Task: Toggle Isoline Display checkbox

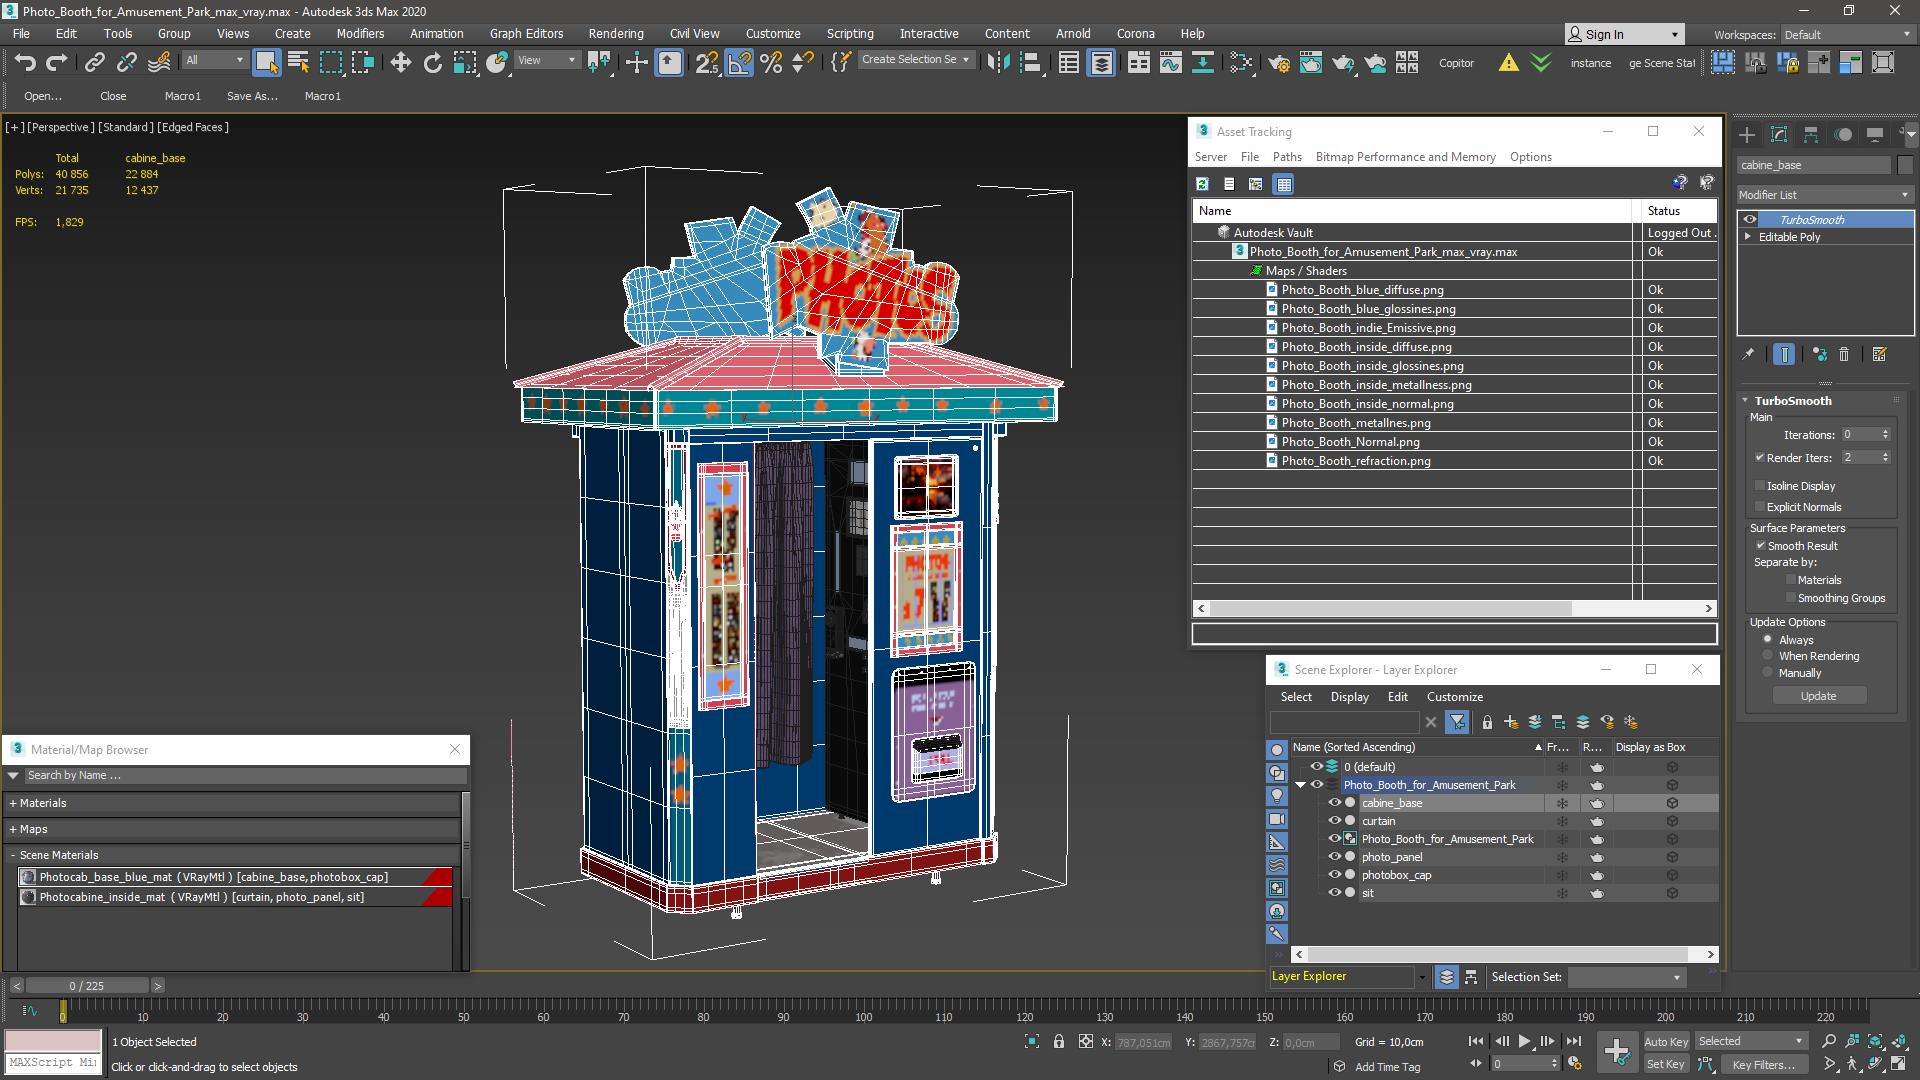Action: click(x=1760, y=486)
